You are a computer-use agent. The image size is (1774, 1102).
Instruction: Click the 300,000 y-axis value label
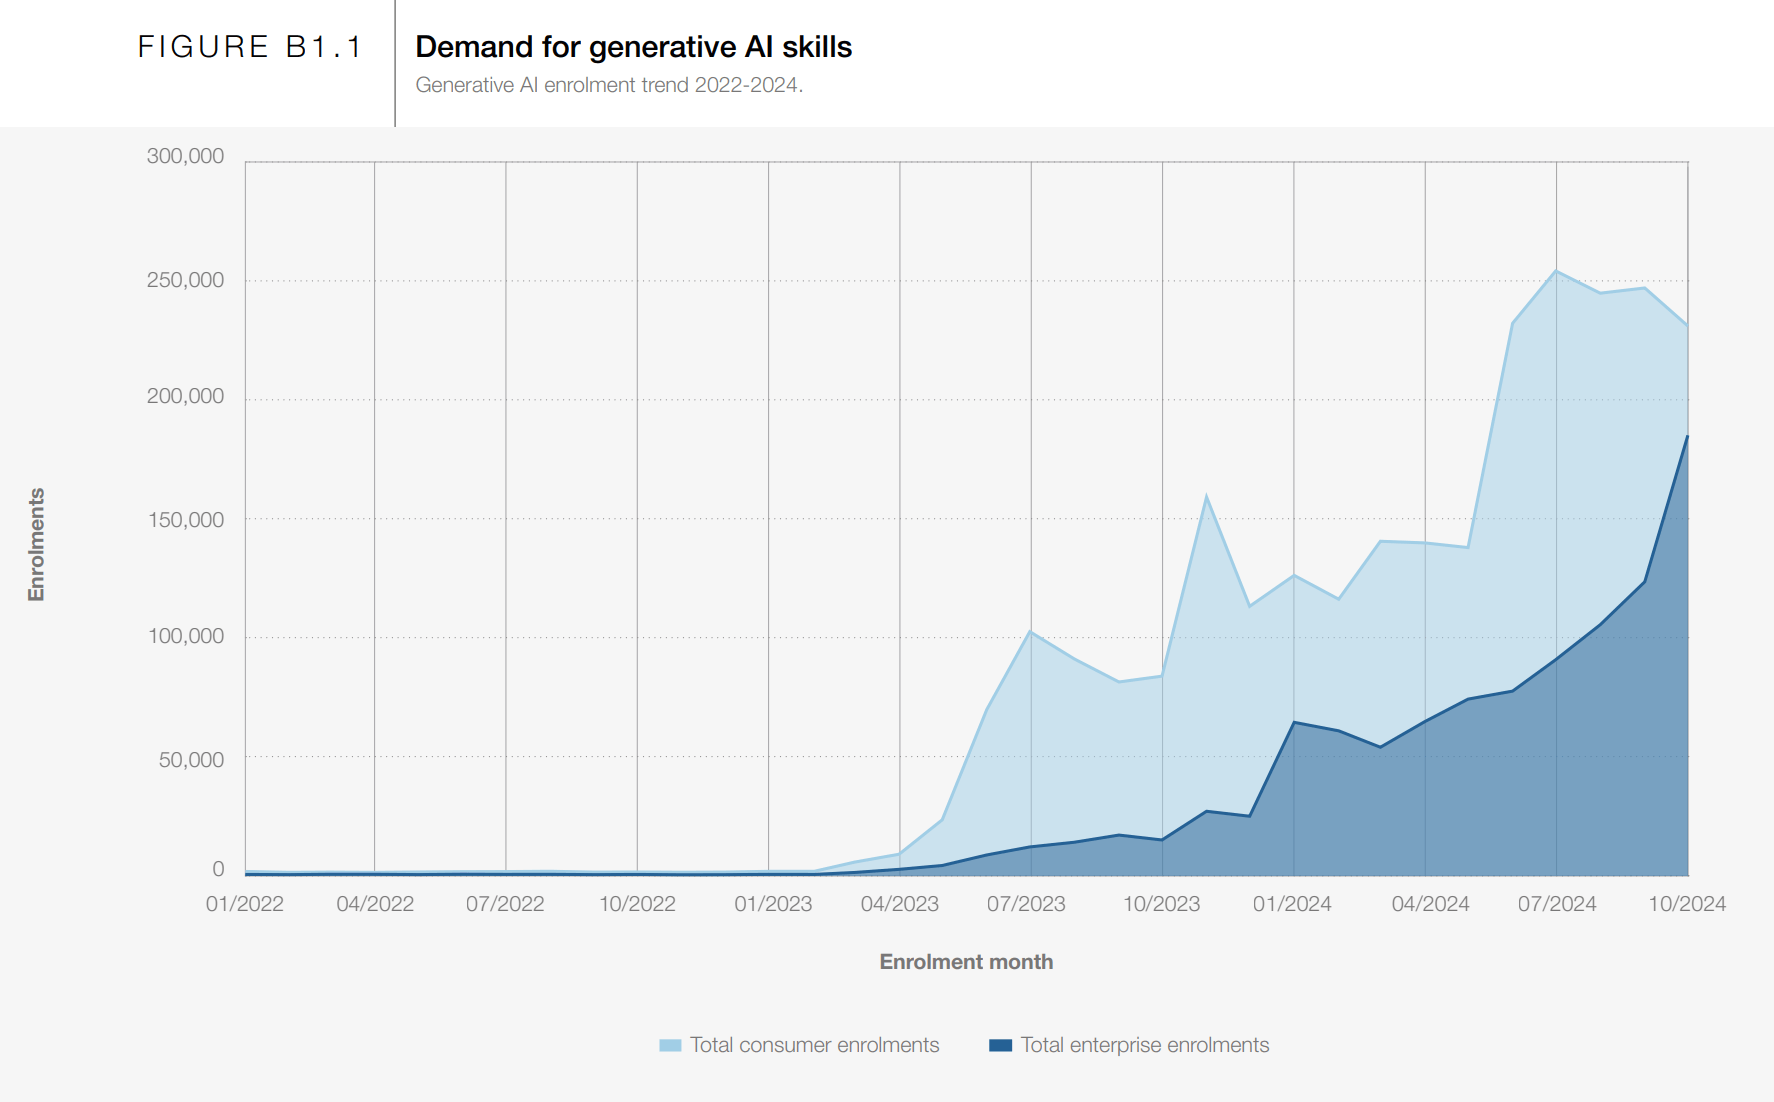click(x=185, y=156)
